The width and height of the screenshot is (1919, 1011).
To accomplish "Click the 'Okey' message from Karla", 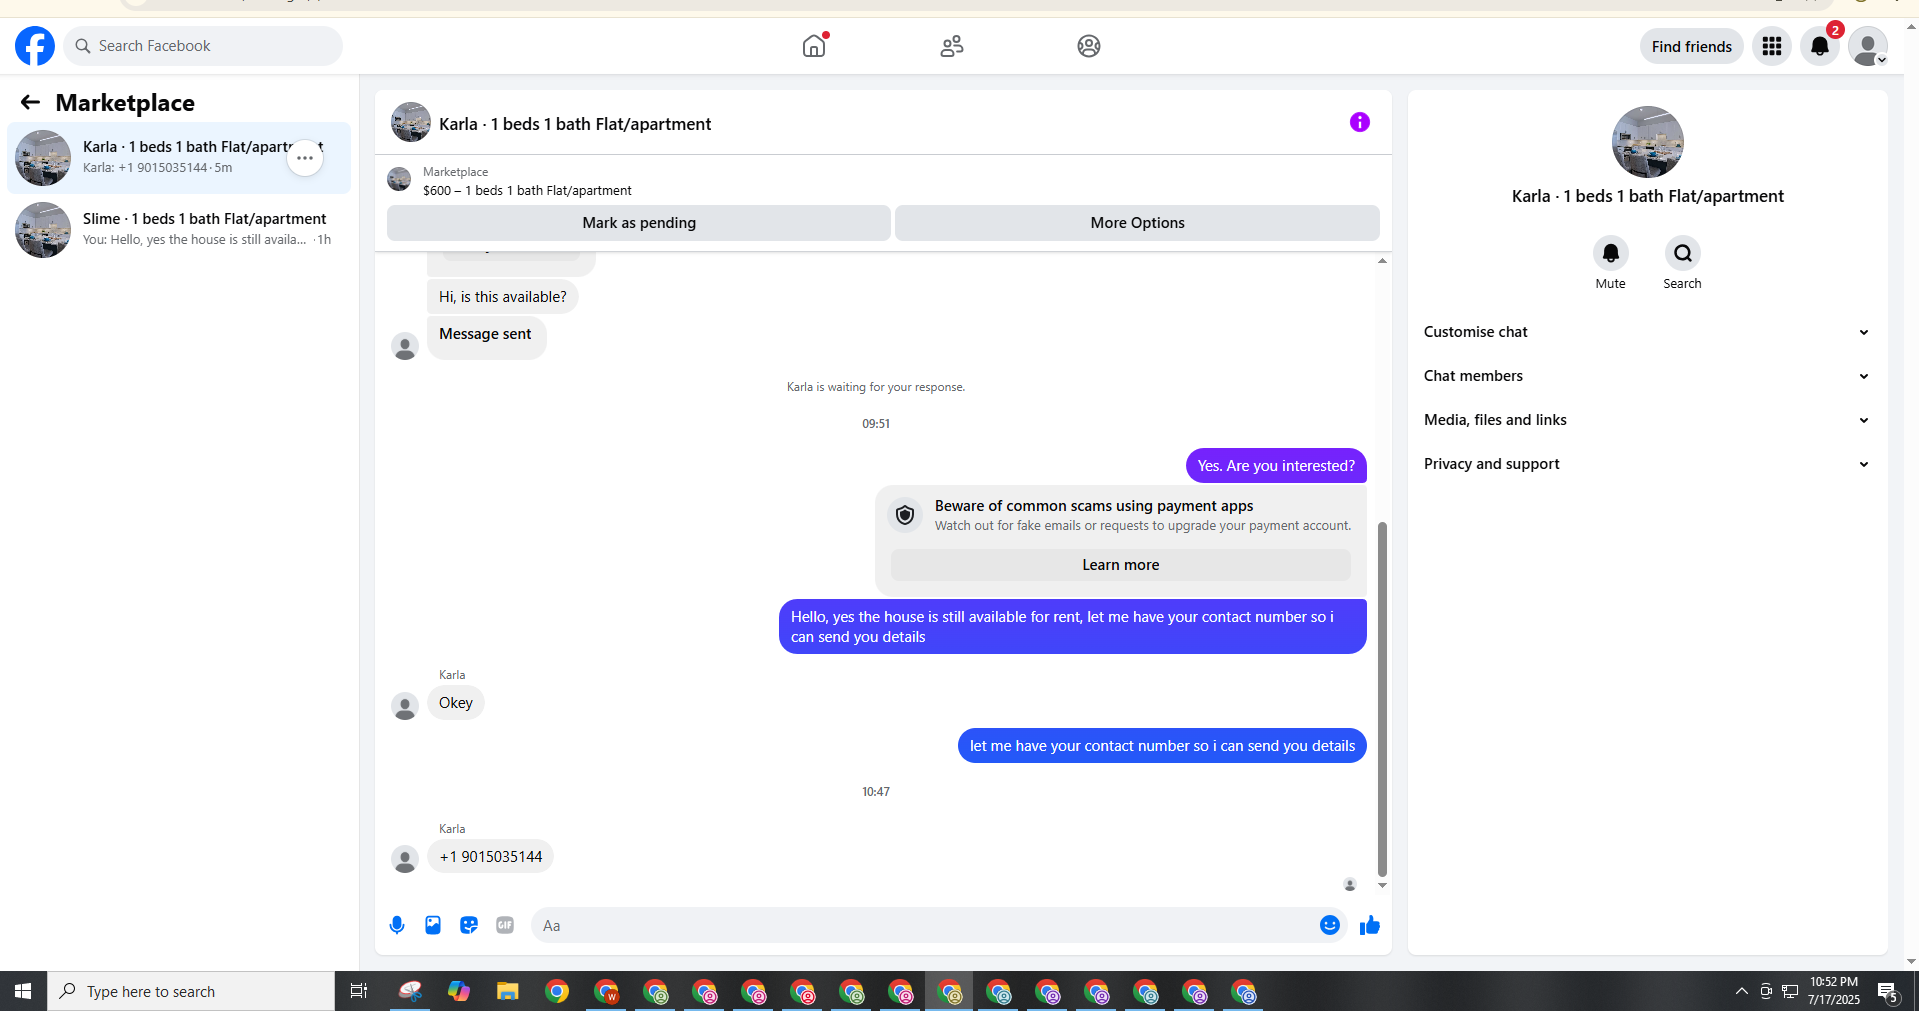I will coord(456,703).
